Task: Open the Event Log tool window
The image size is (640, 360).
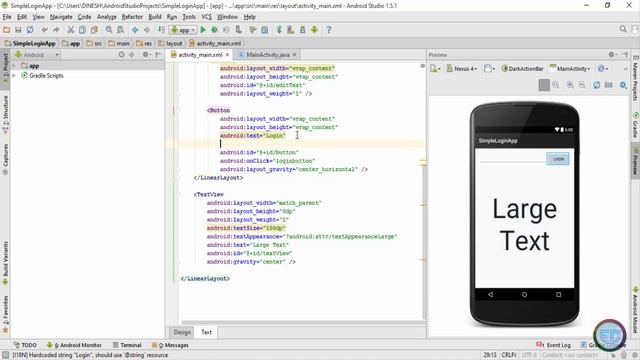Action: point(553,345)
